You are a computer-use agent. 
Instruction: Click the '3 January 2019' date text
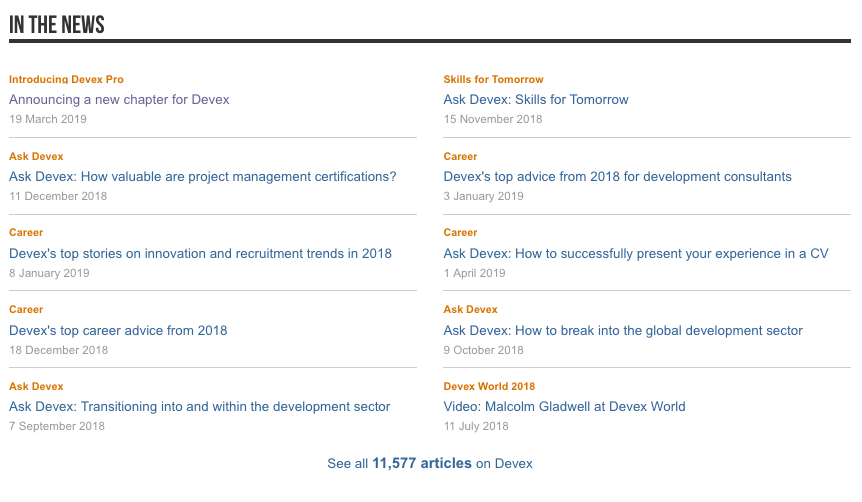click(483, 196)
